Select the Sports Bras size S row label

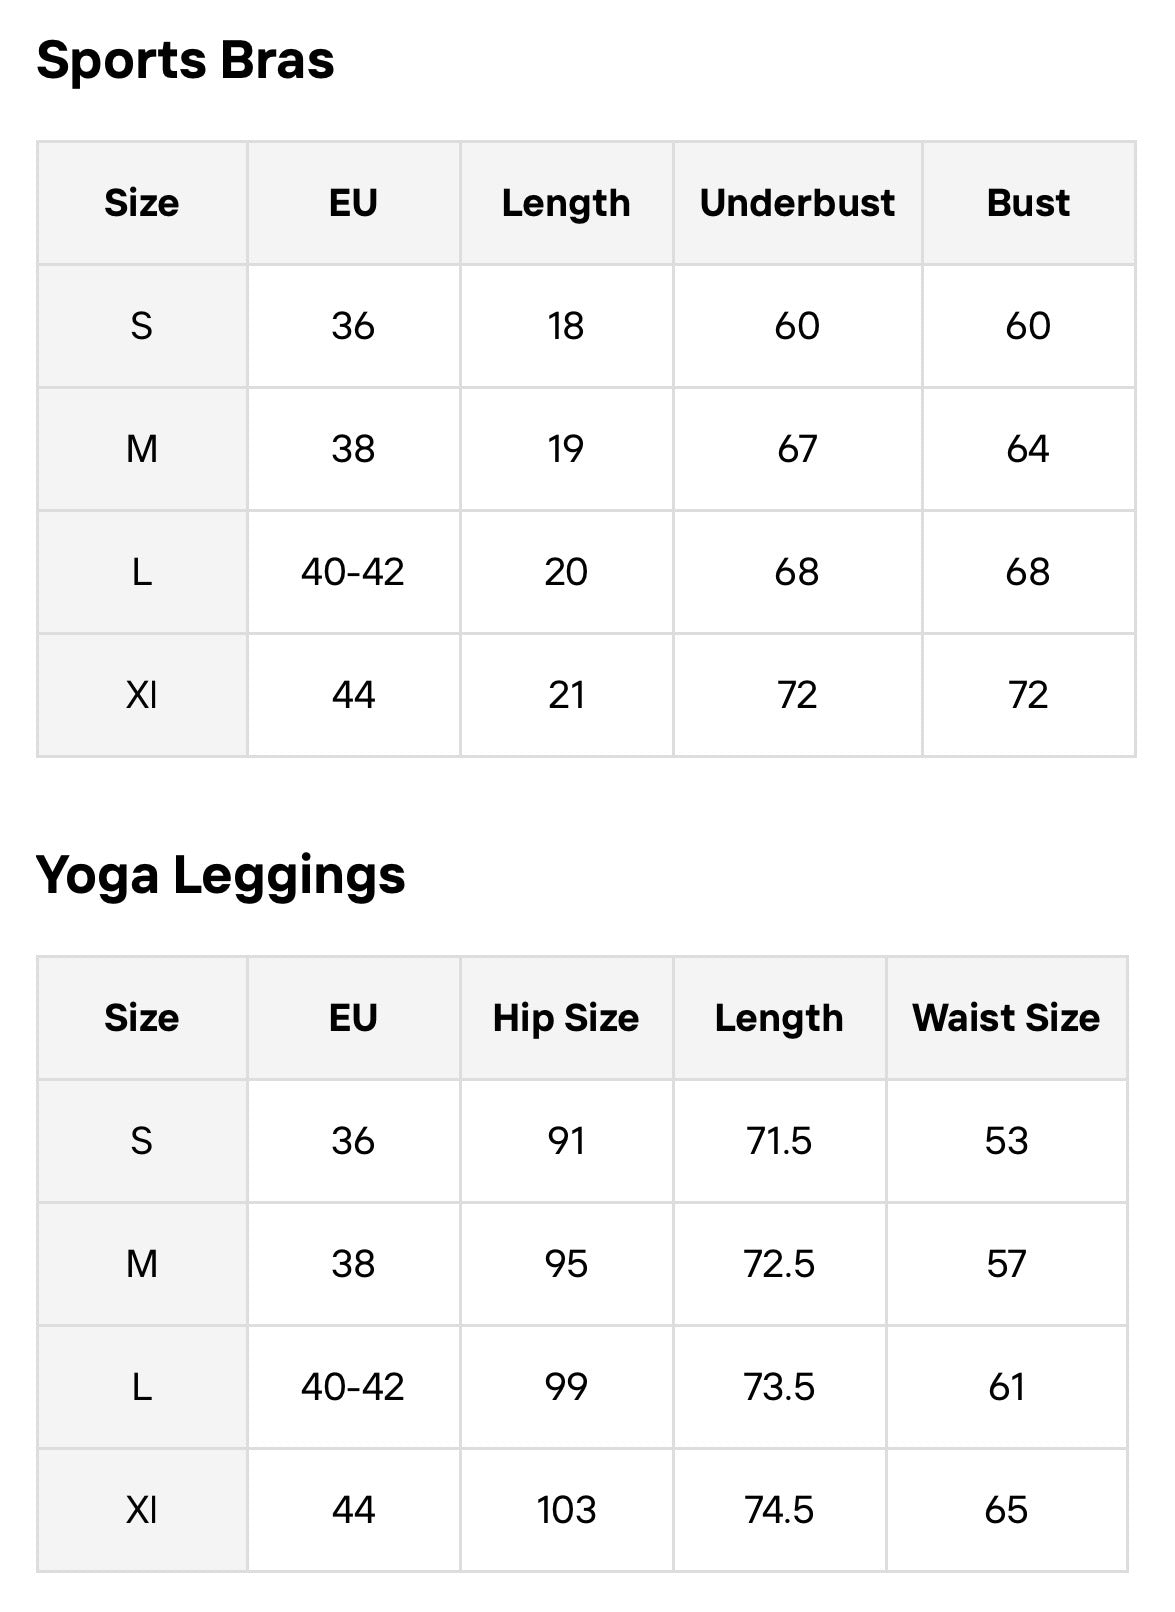click(142, 326)
